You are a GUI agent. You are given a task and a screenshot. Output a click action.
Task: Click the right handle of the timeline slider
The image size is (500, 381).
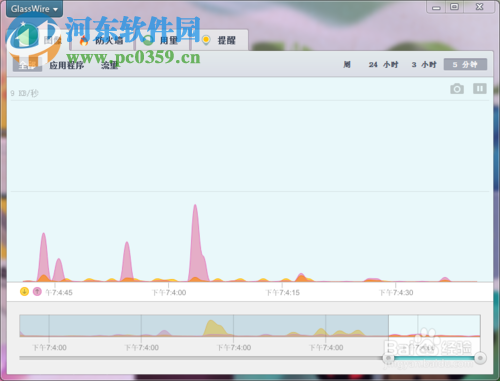[x=480, y=358]
